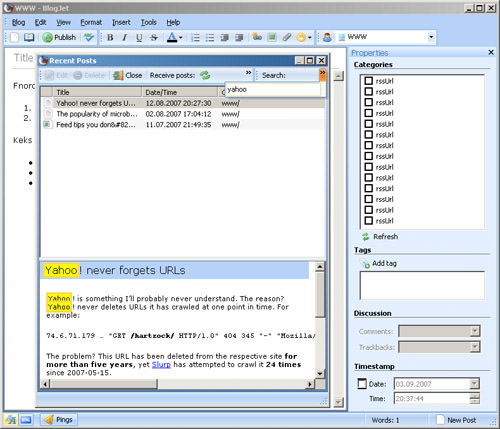The image size is (500, 429).
Task: Open the WWW blog selector dropdown
Action: coord(431,37)
